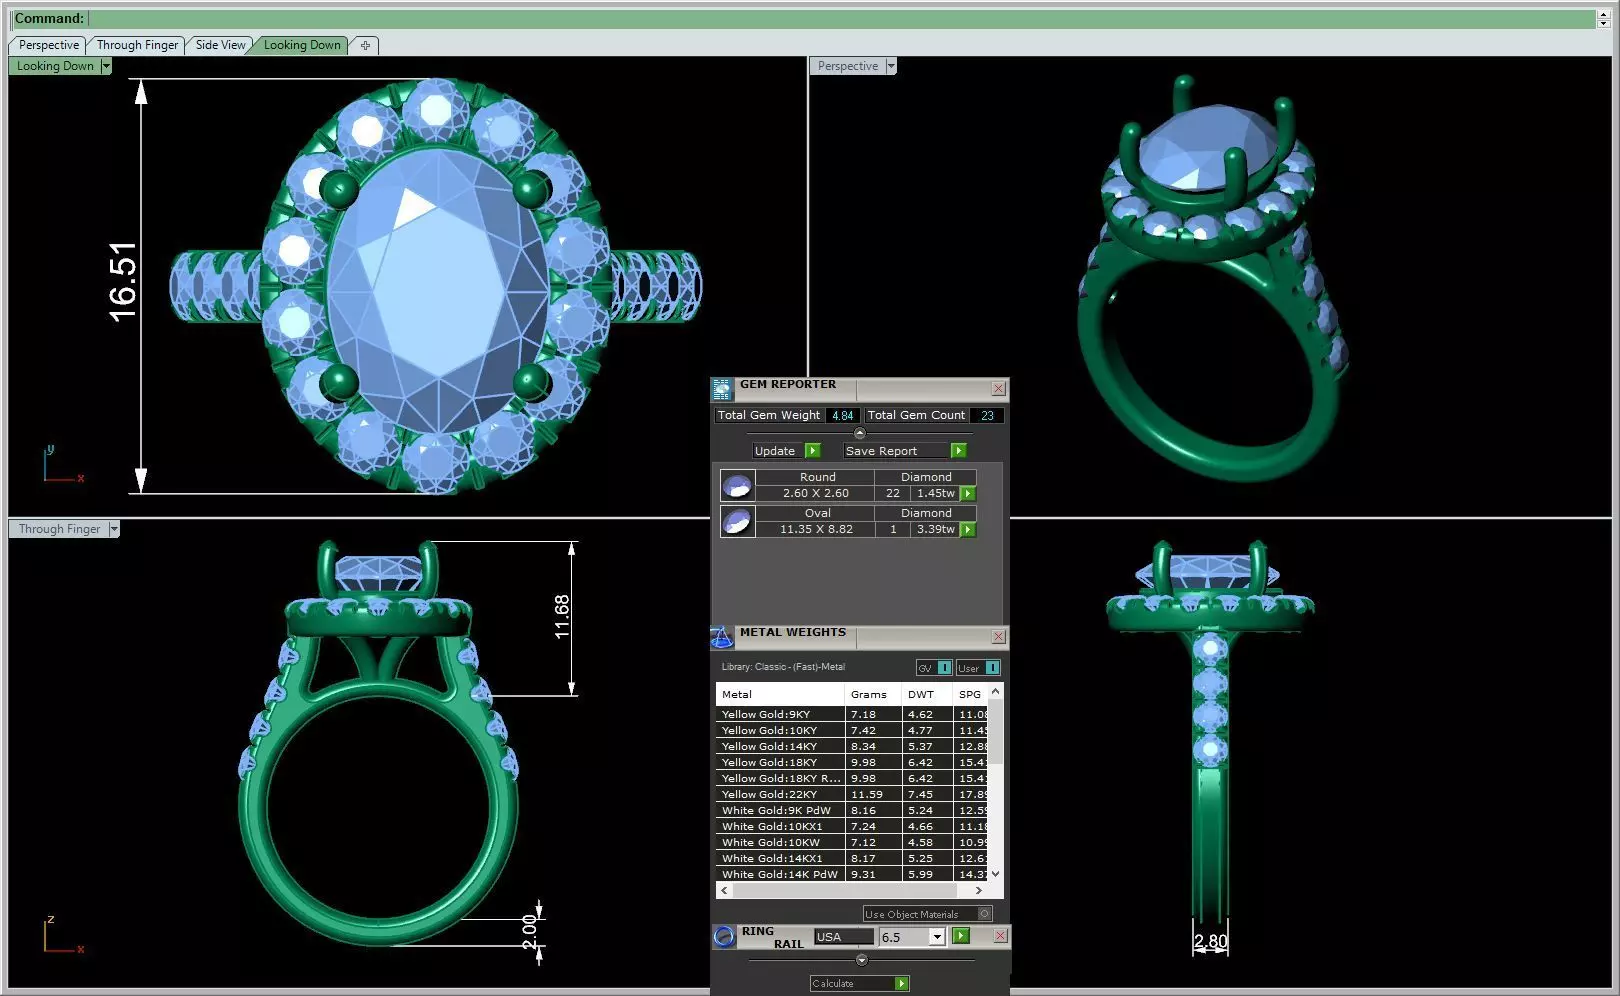Click the Ring Rail circle icon

click(724, 937)
